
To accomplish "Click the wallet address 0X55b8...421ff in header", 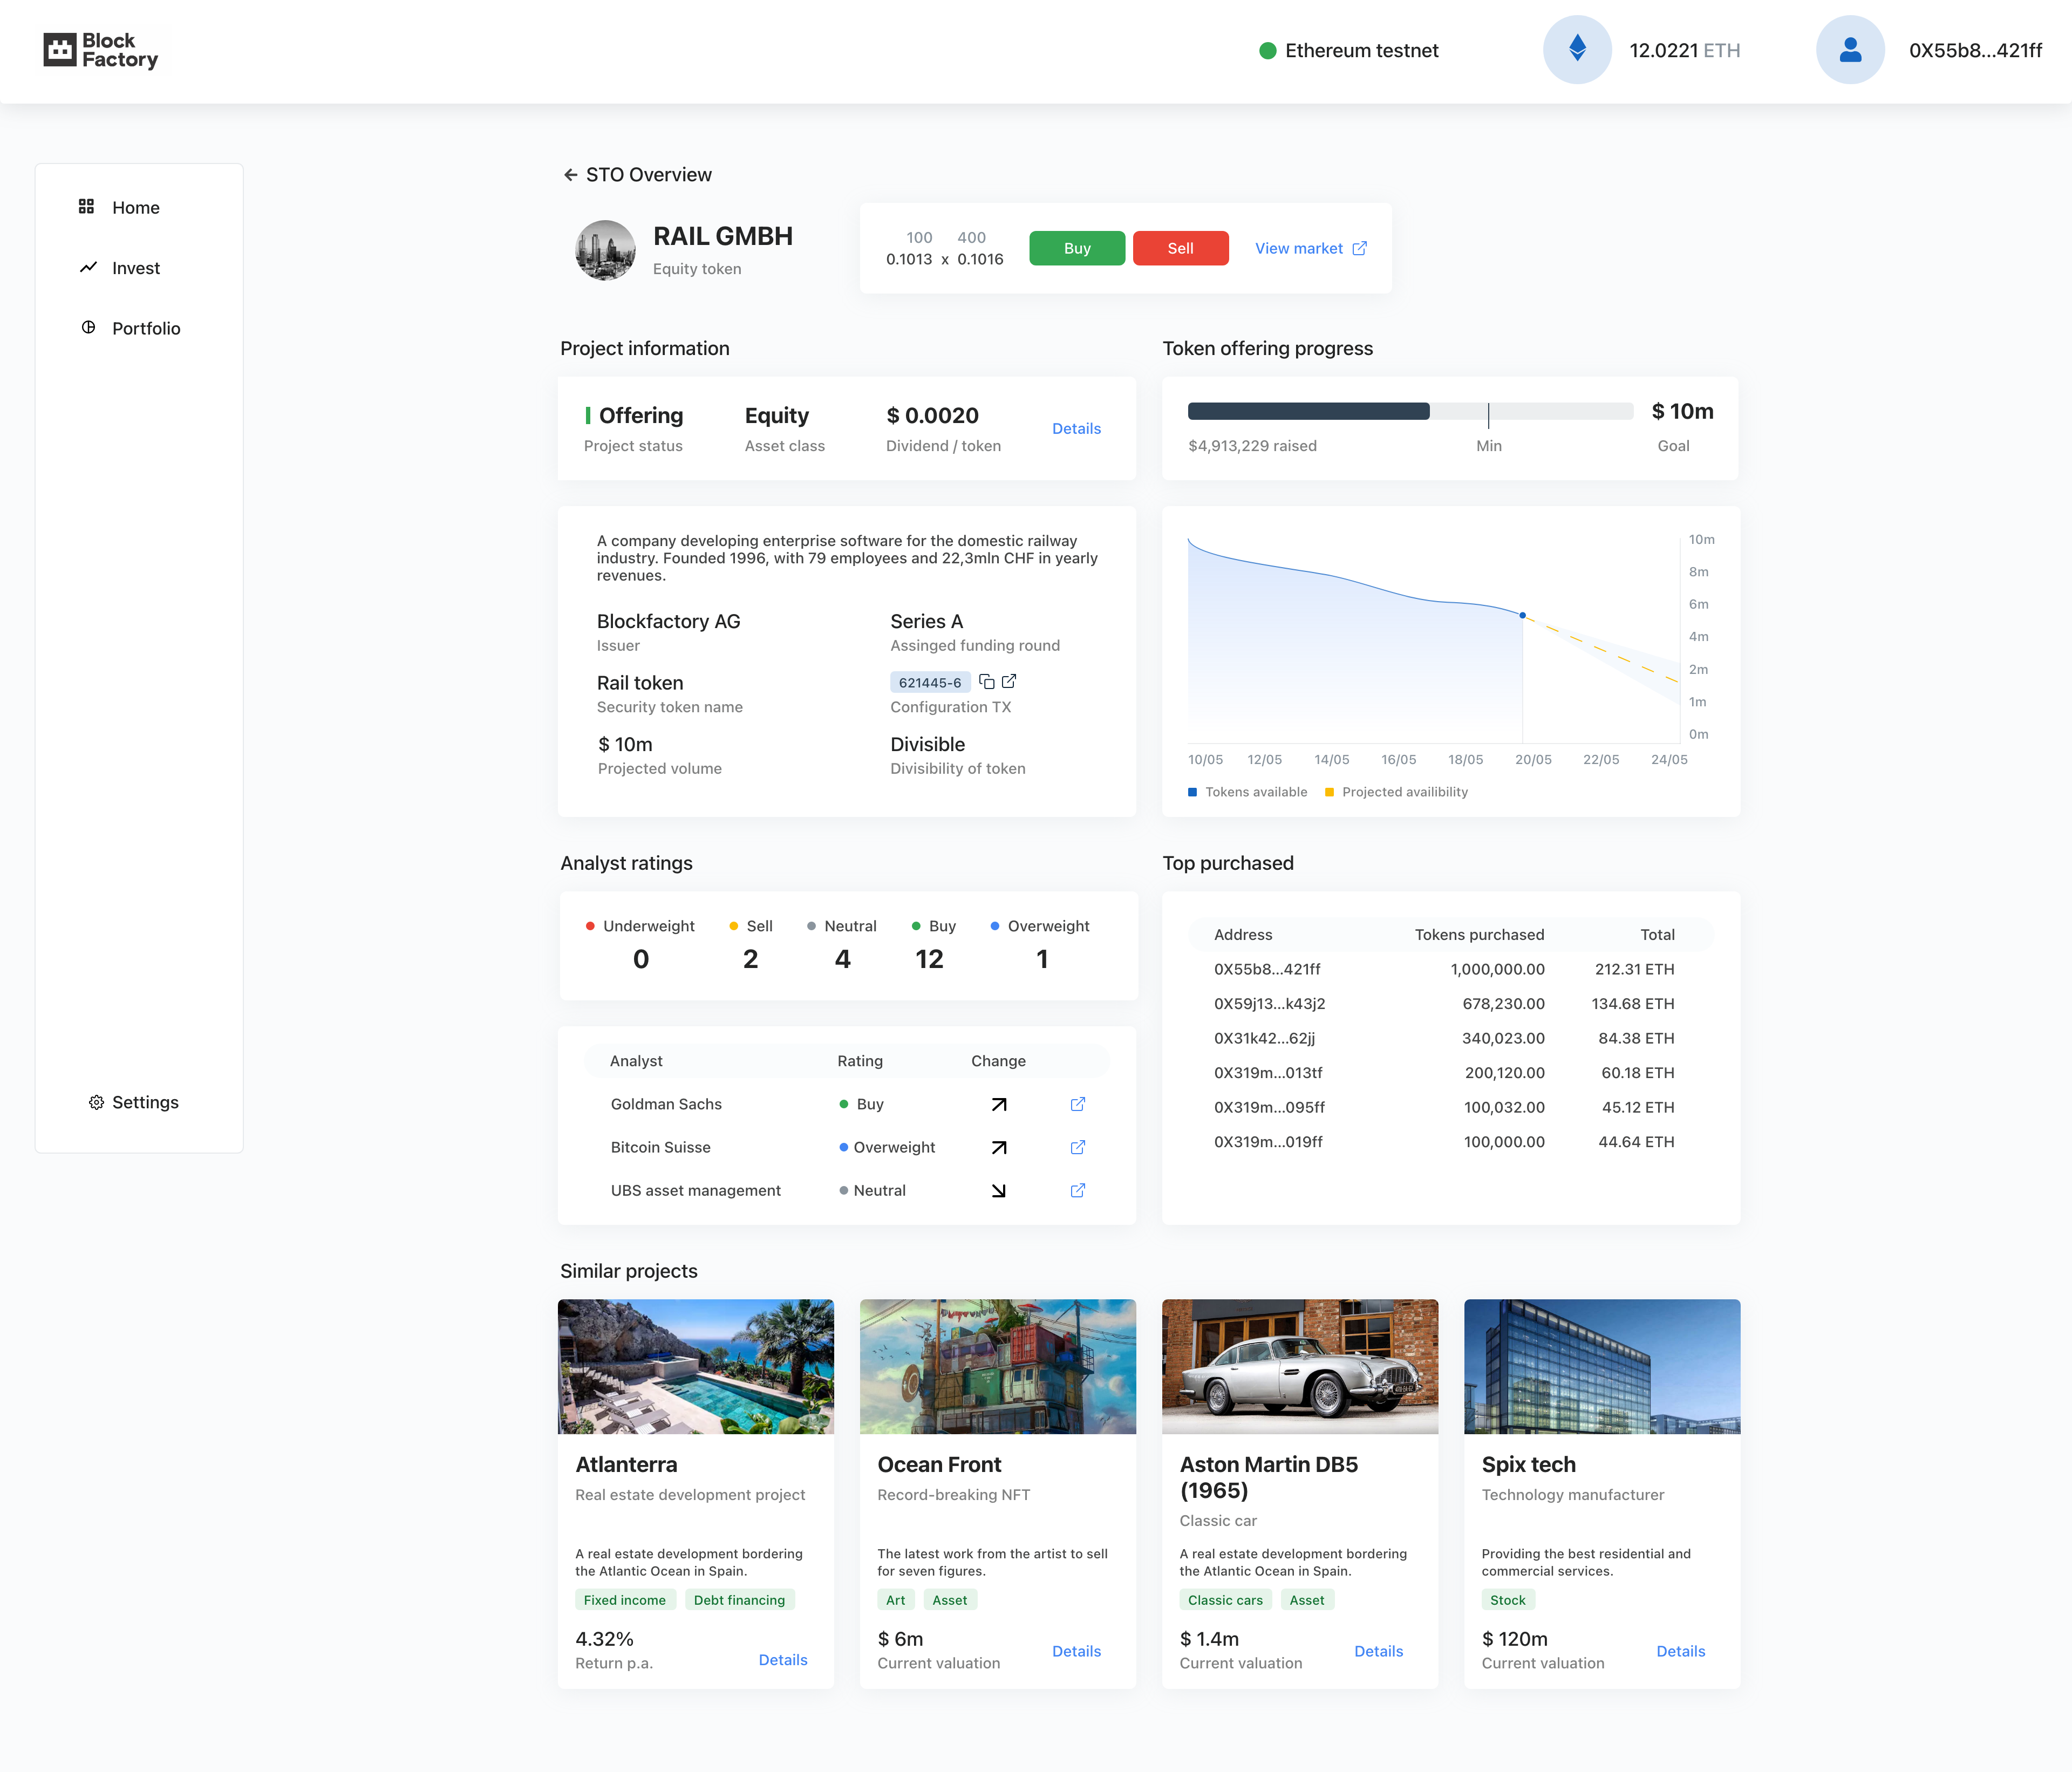I will click(x=1975, y=50).
